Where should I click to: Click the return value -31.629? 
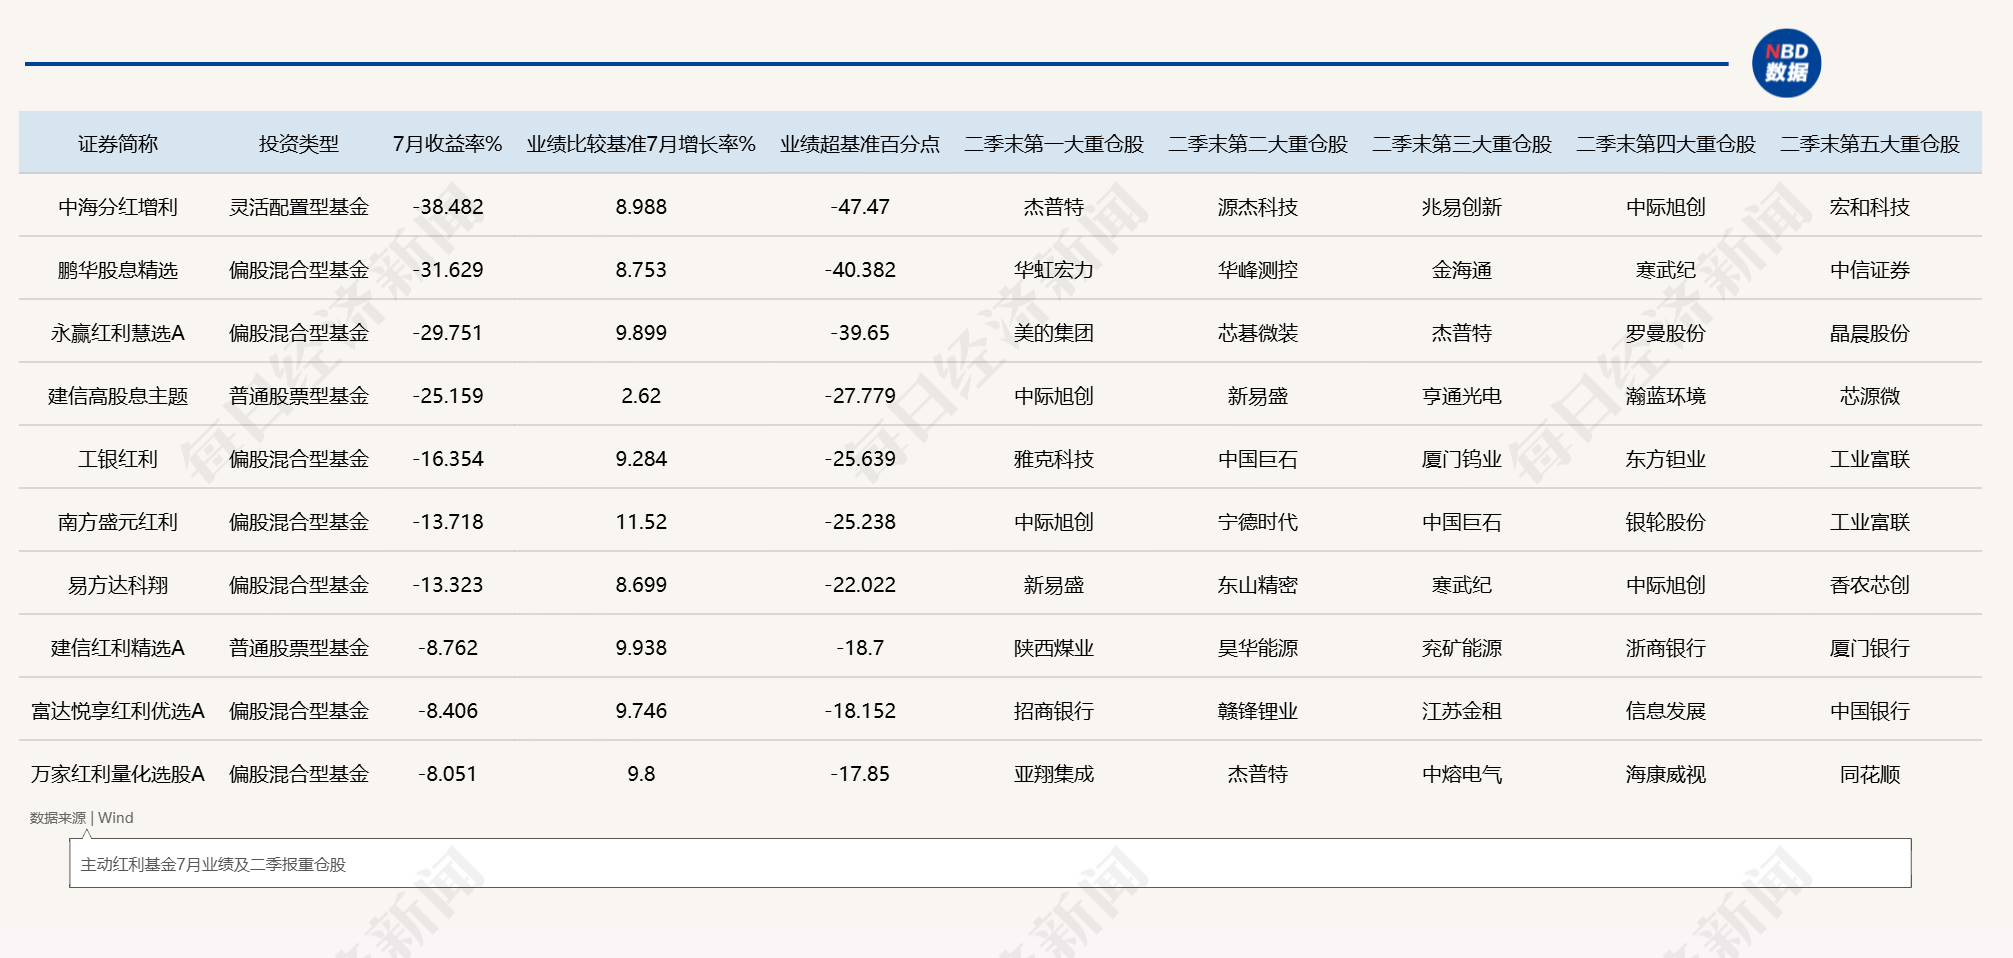point(448,270)
